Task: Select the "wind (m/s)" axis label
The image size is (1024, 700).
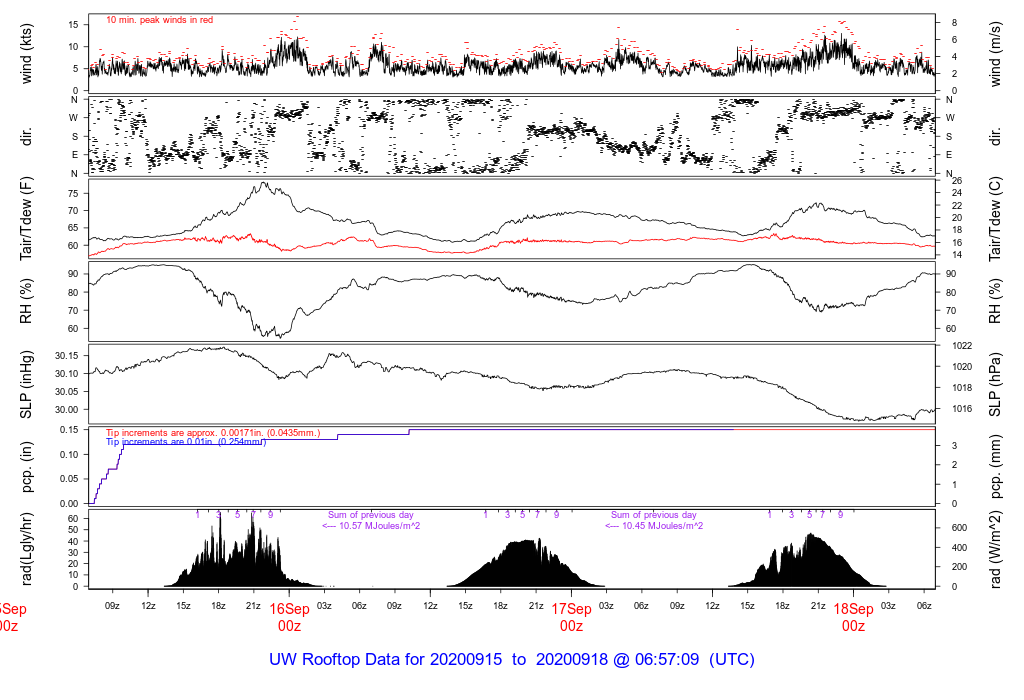Action: click(x=995, y=54)
